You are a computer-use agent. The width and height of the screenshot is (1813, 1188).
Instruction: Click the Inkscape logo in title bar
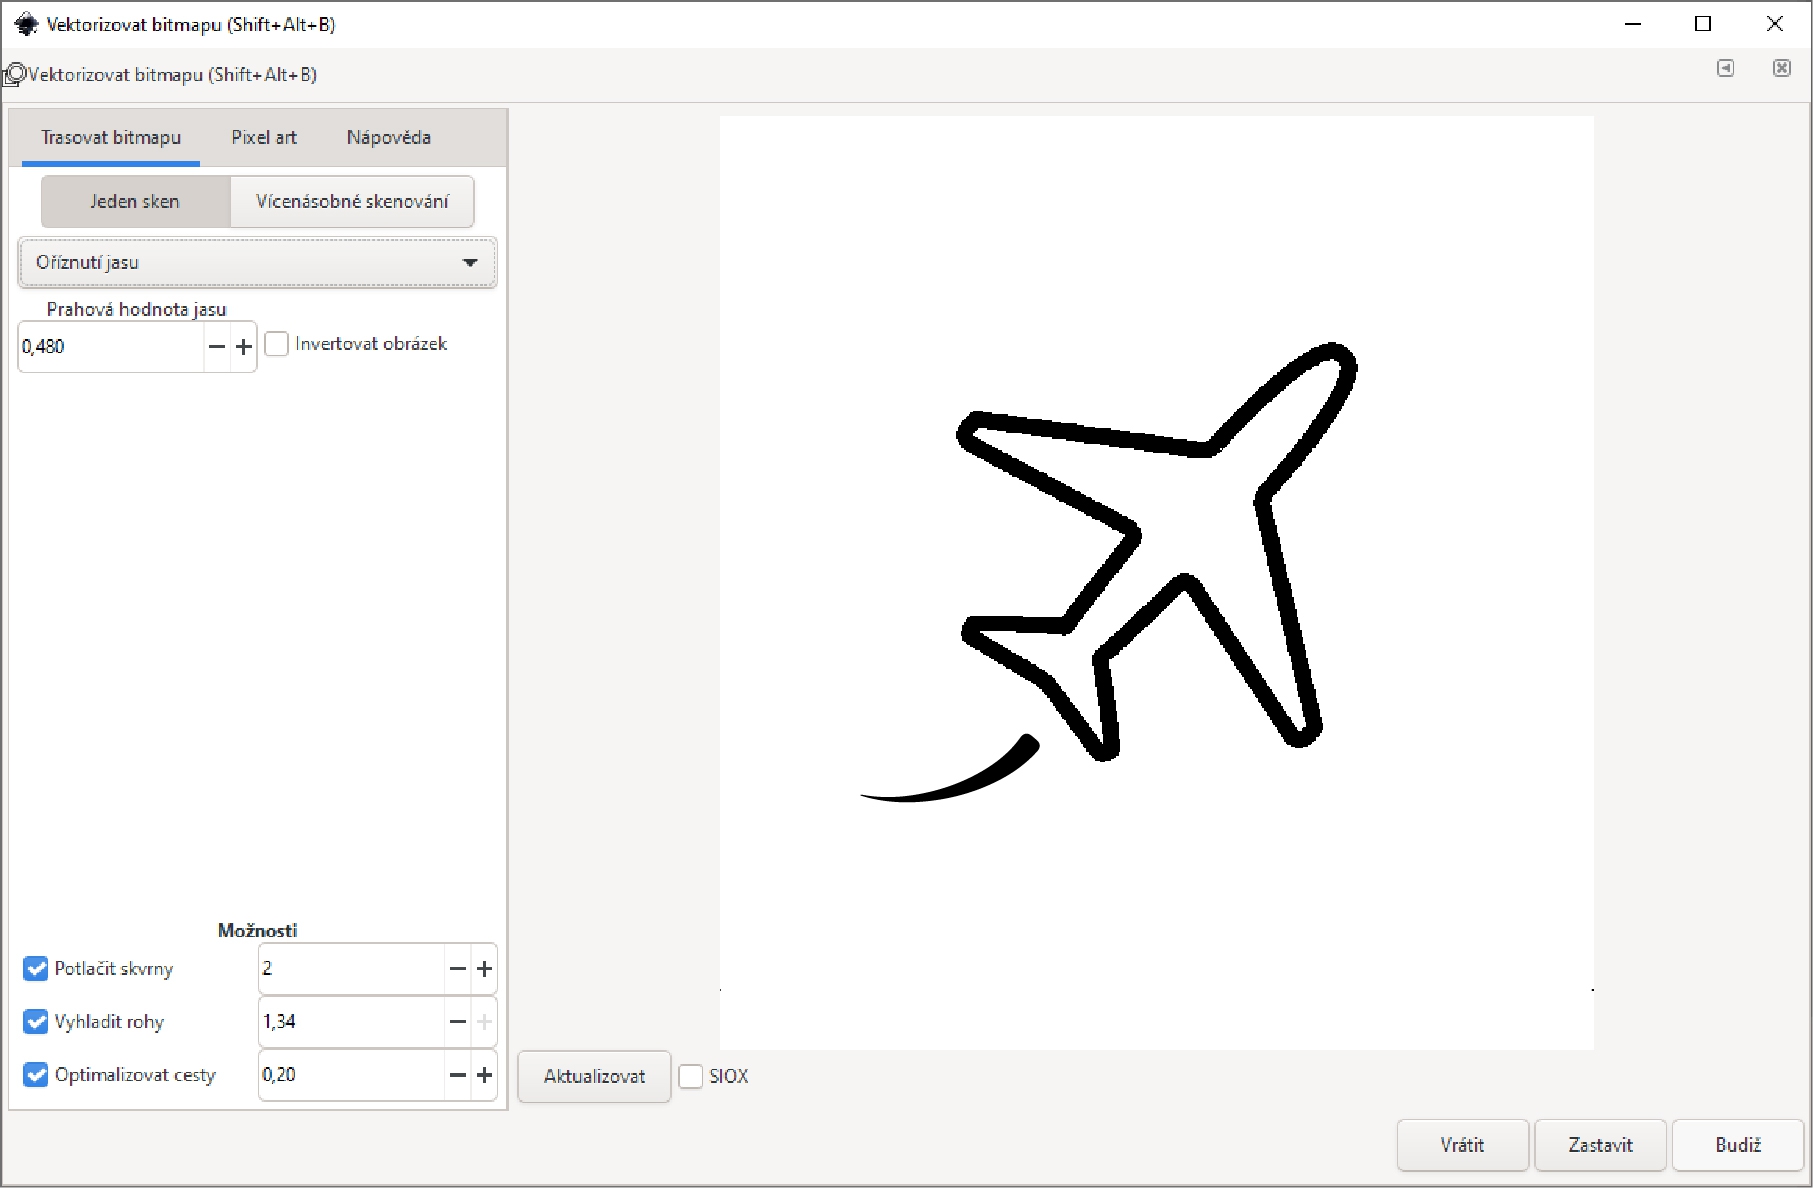(x=25, y=24)
